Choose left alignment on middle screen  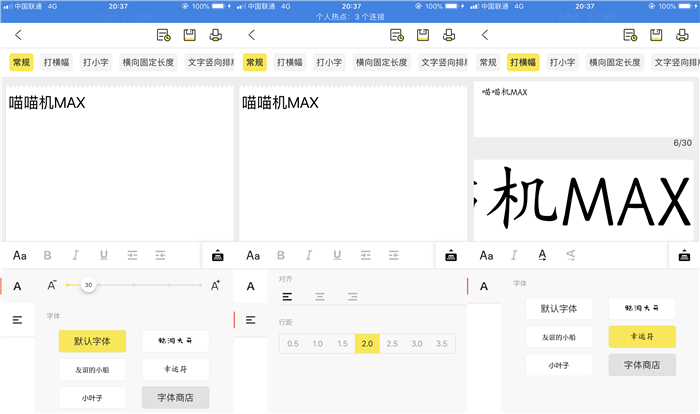click(288, 297)
